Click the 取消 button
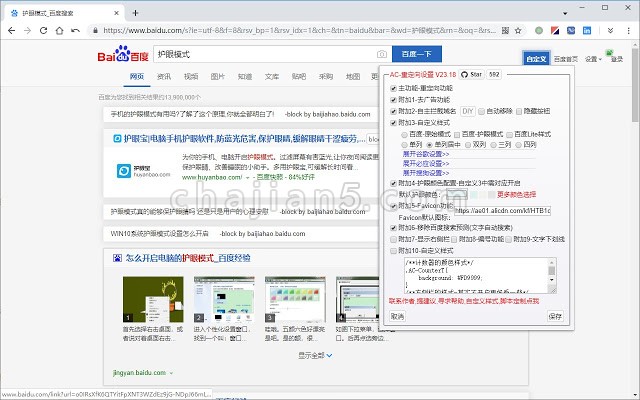The width and height of the screenshot is (640, 400). [x=397, y=316]
